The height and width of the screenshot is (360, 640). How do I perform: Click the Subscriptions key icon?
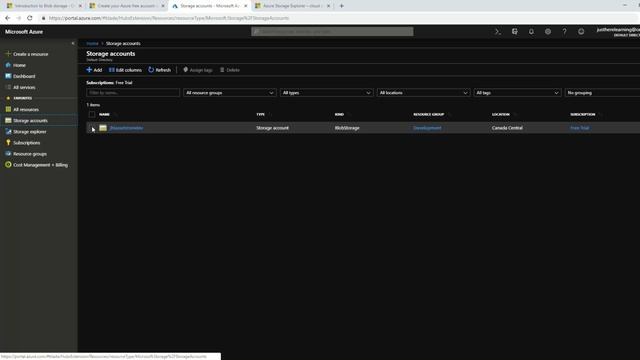[8, 142]
